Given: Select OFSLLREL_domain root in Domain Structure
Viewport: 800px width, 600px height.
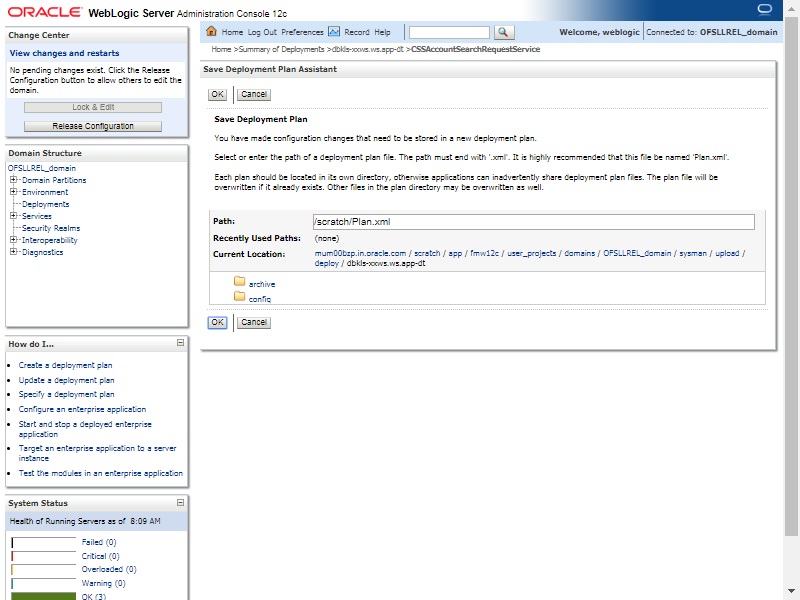Looking at the screenshot, I should (x=42, y=168).
